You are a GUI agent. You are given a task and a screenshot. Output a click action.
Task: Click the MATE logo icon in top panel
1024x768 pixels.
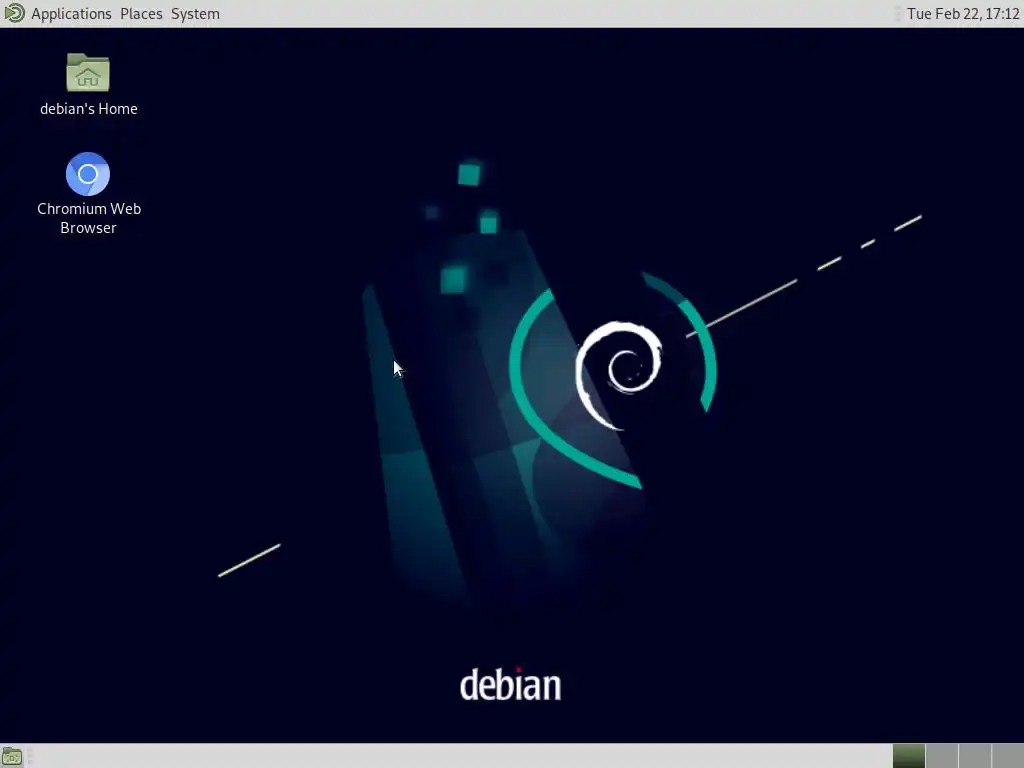[x=14, y=13]
